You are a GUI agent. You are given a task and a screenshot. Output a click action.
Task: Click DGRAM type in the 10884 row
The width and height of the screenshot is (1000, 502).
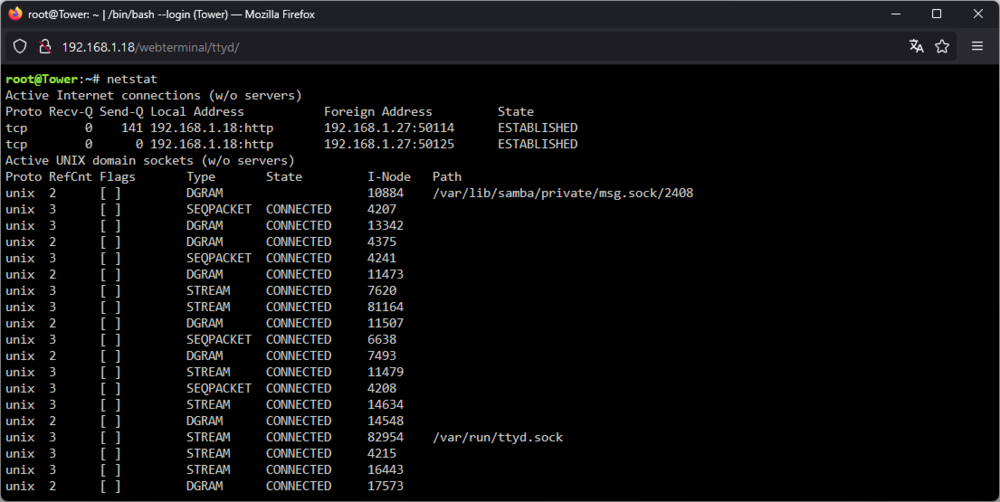coord(205,193)
